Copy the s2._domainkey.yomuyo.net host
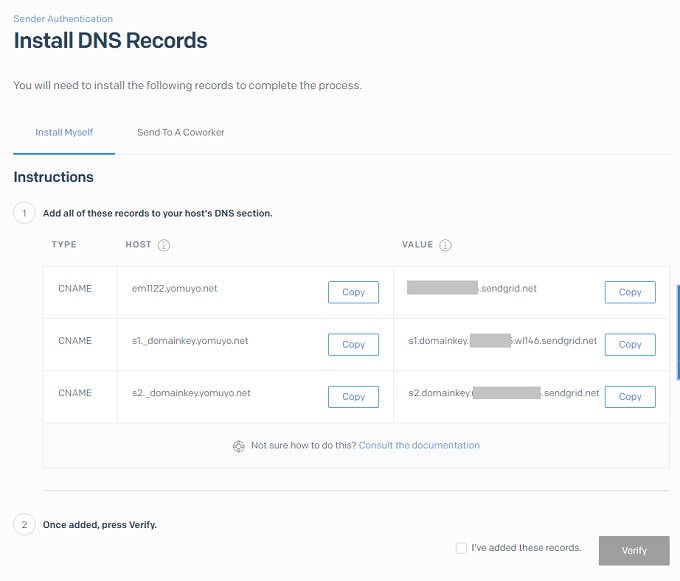 click(x=353, y=396)
